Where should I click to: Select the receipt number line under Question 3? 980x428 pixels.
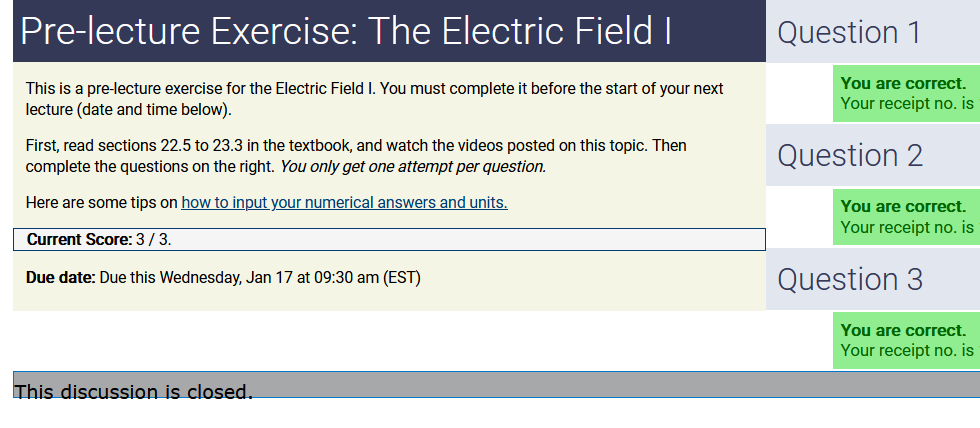point(906,350)
